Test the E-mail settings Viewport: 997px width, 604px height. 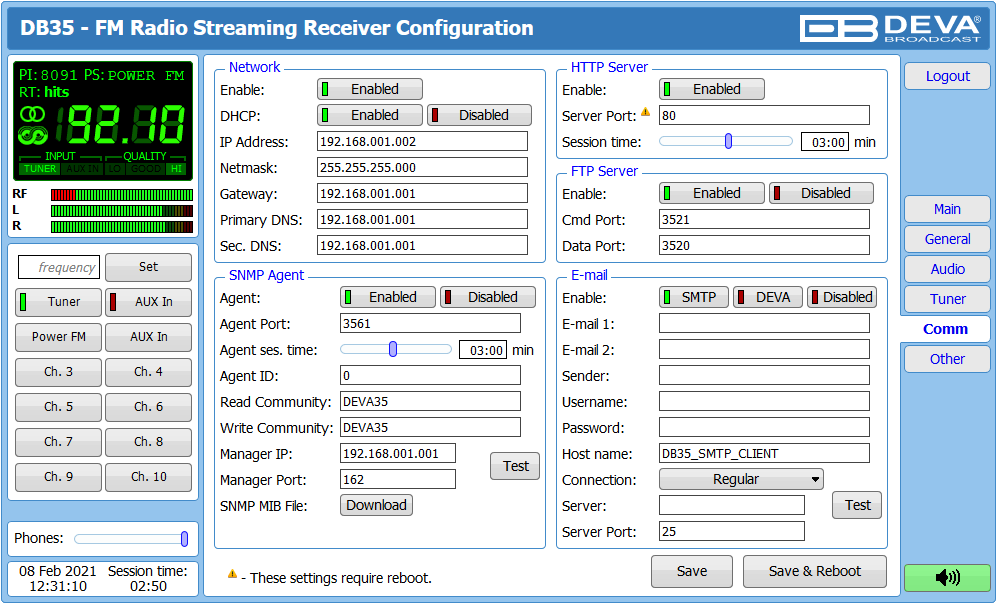(857, 505)
